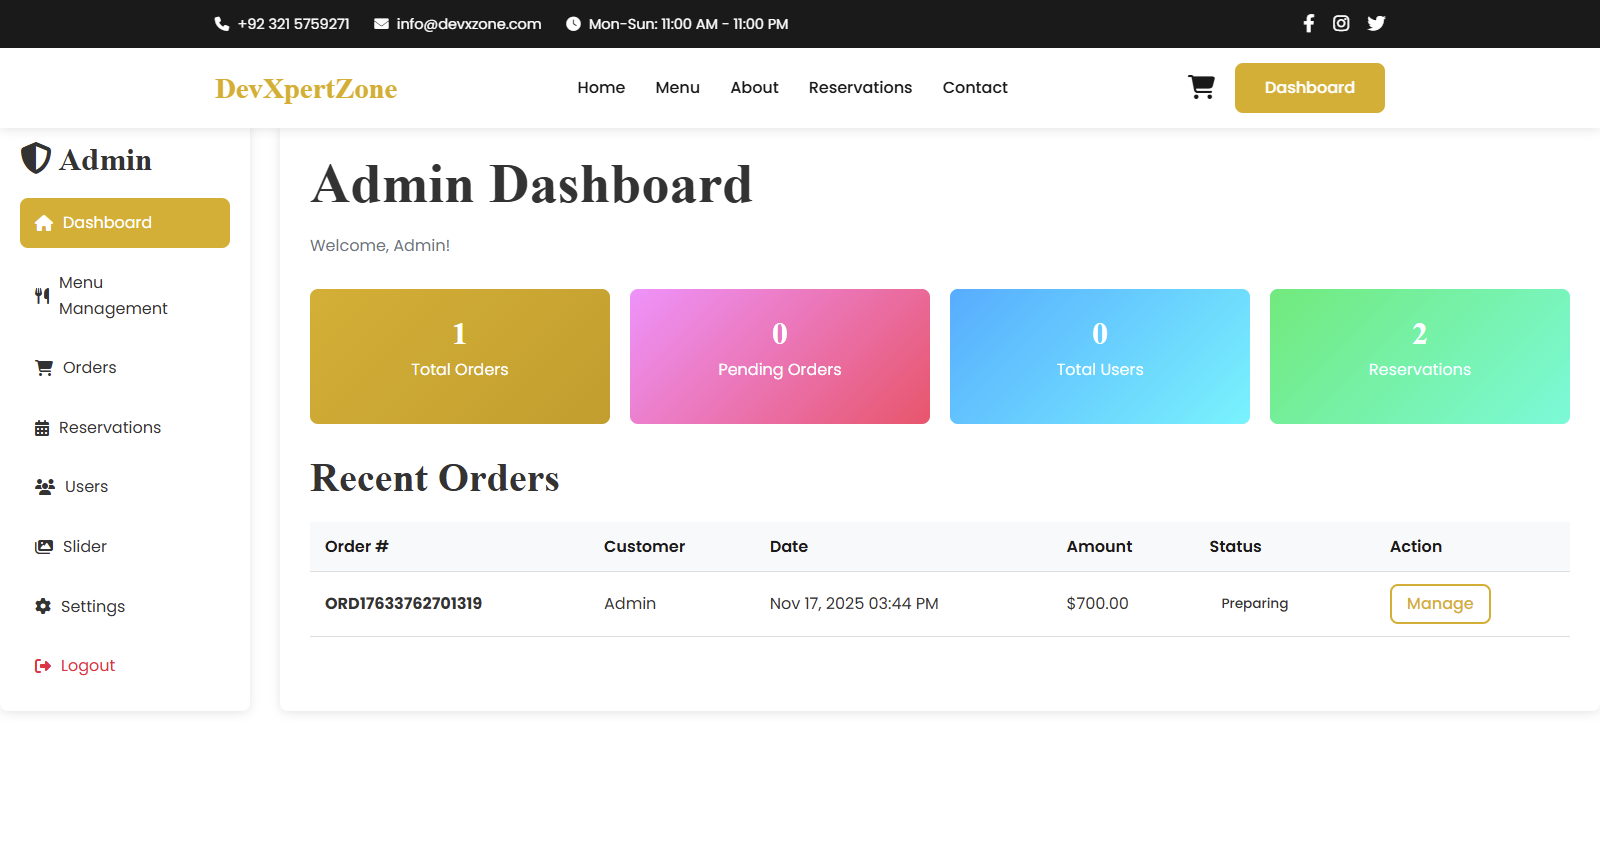This screenshot has width=1600, height=859.
Task: Select Orders in the admin sidebar
Action: [x=89, y=368]
